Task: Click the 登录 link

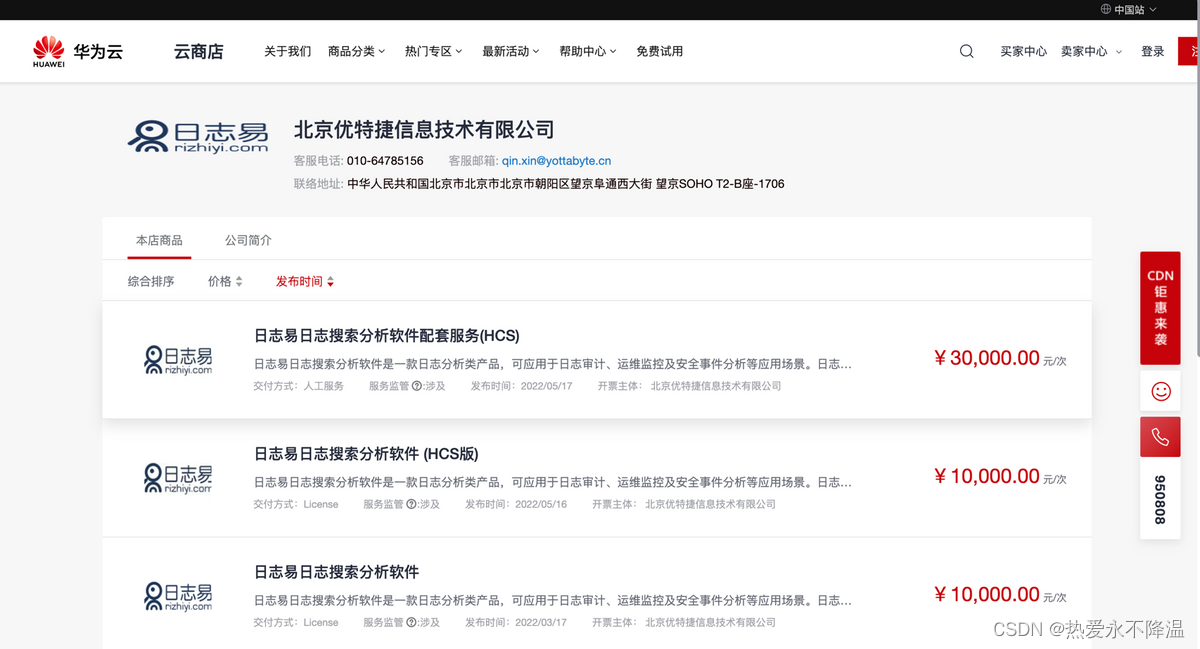Action: point(1152,51)
